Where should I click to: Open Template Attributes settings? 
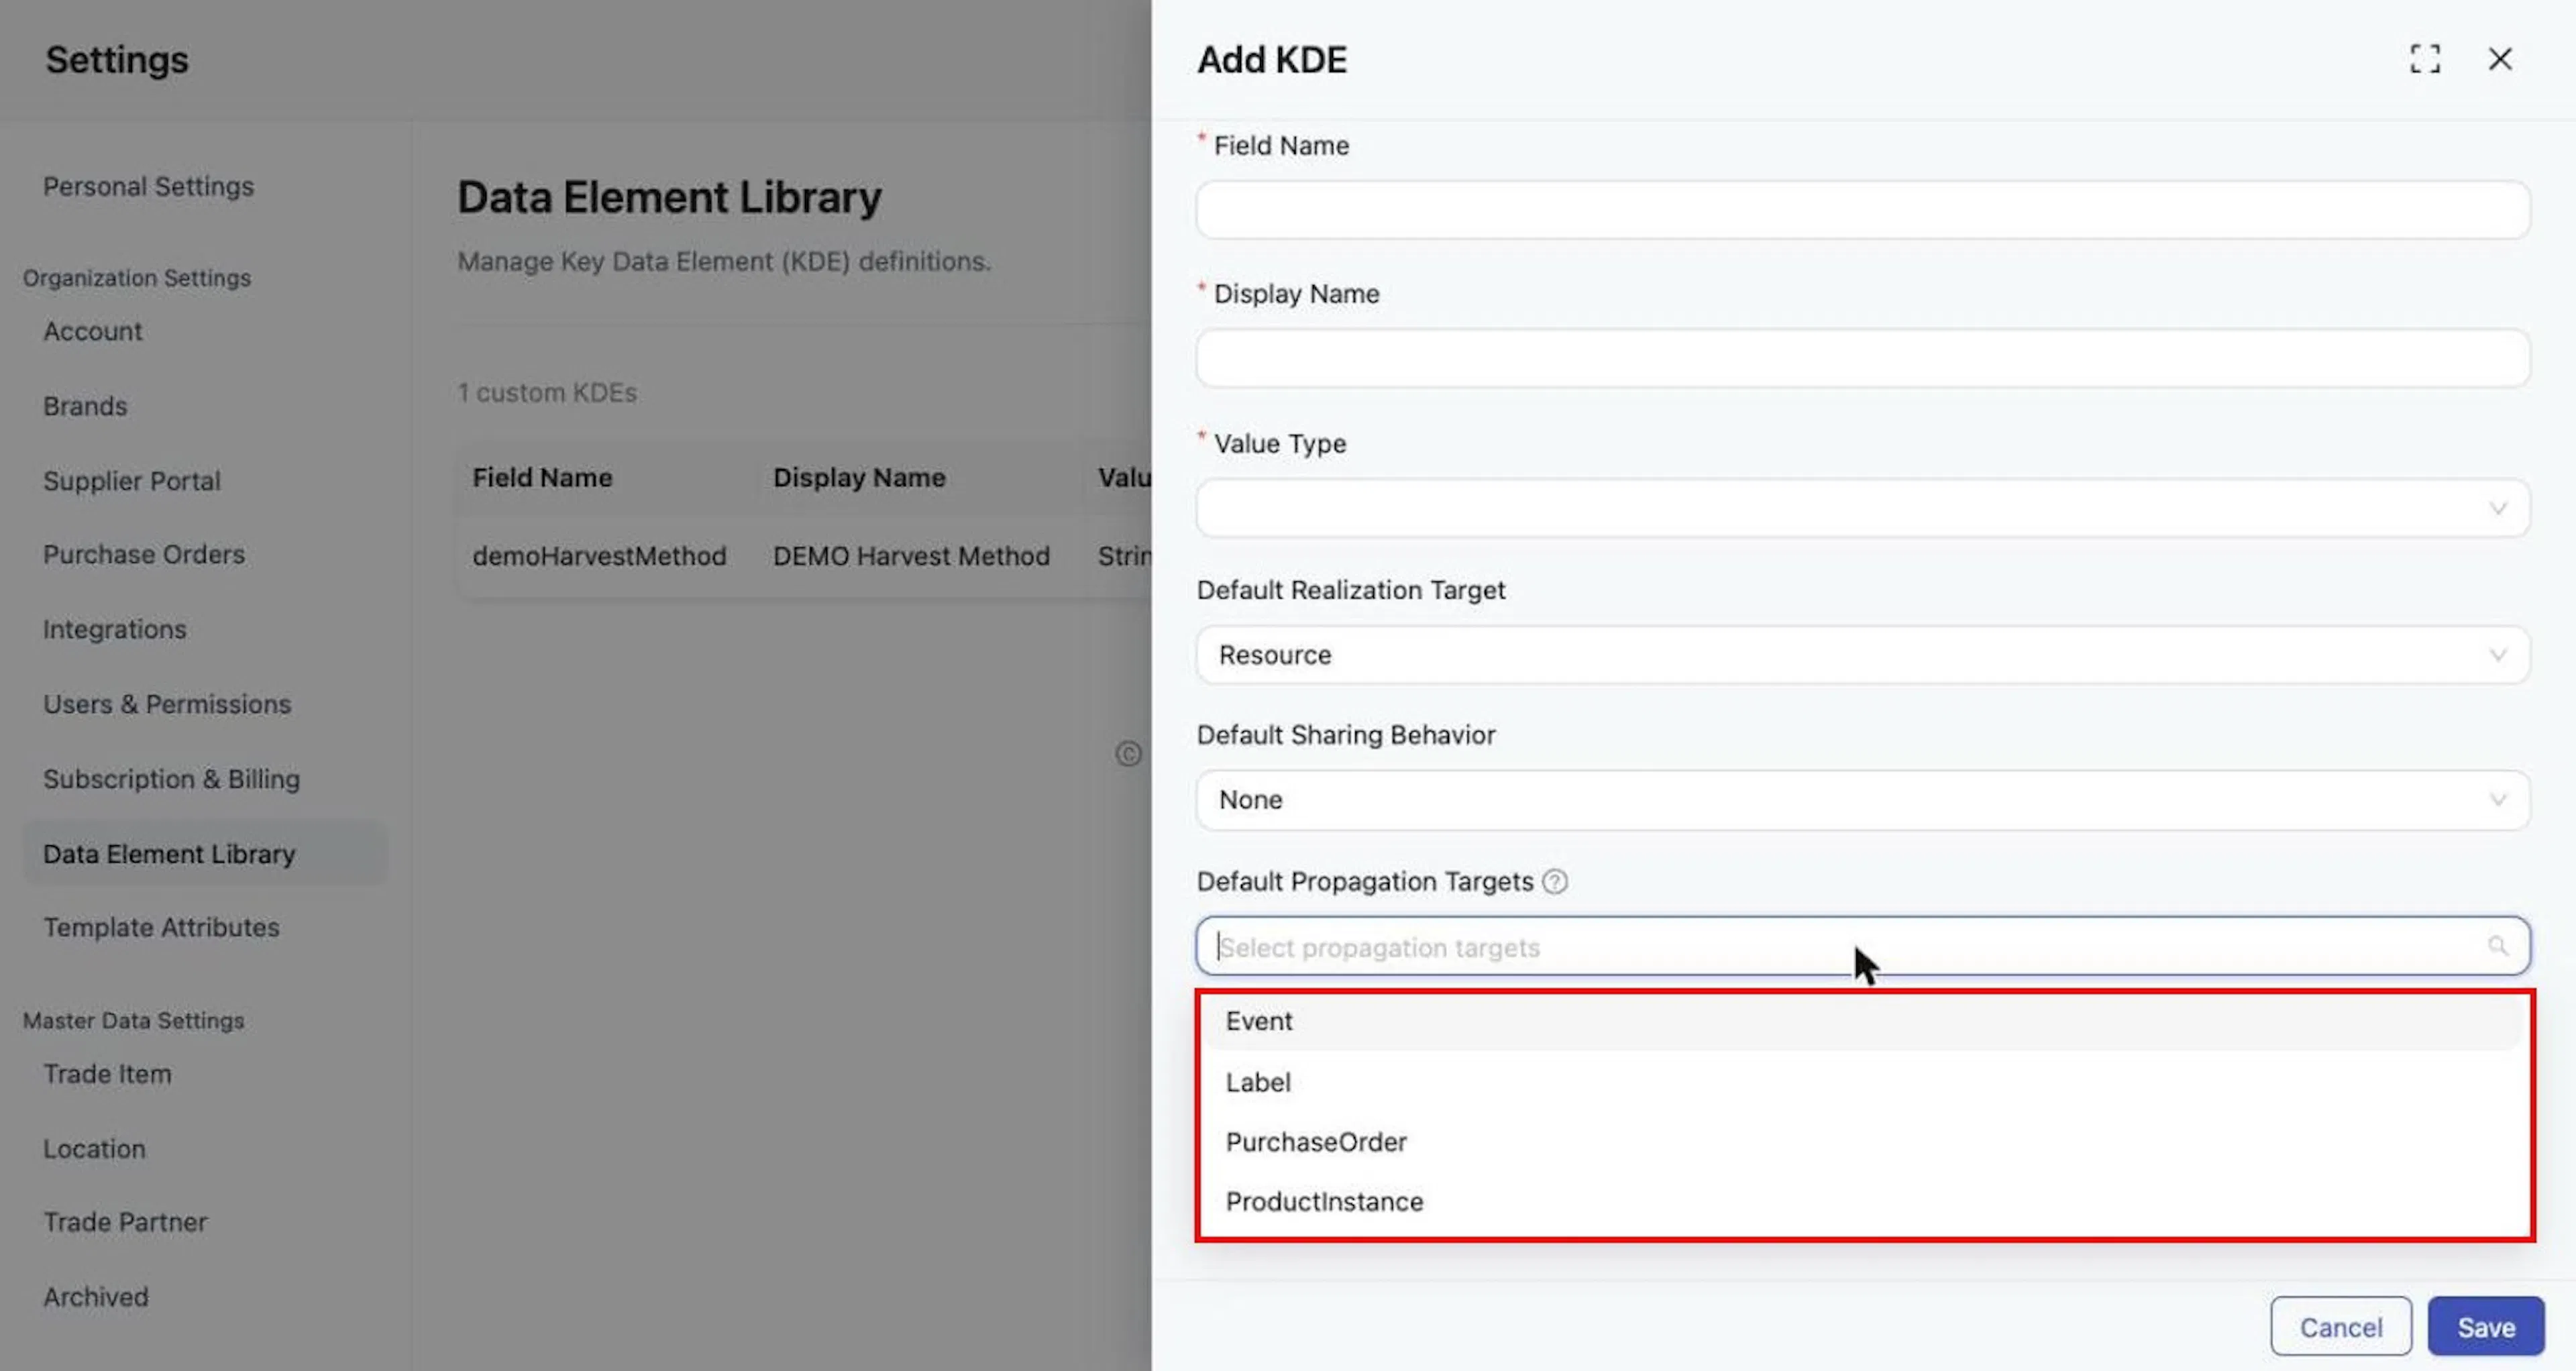click(161, 927)
